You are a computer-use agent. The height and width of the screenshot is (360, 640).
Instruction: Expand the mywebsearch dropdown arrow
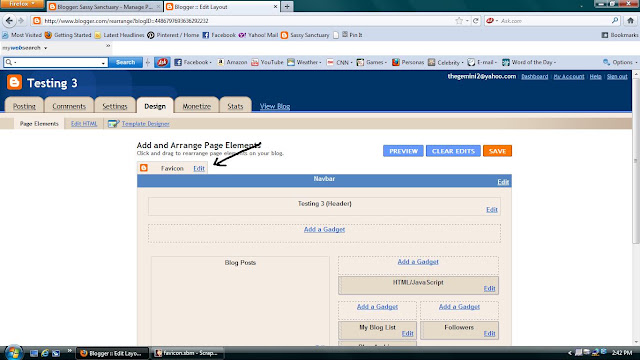coord(45,48)
